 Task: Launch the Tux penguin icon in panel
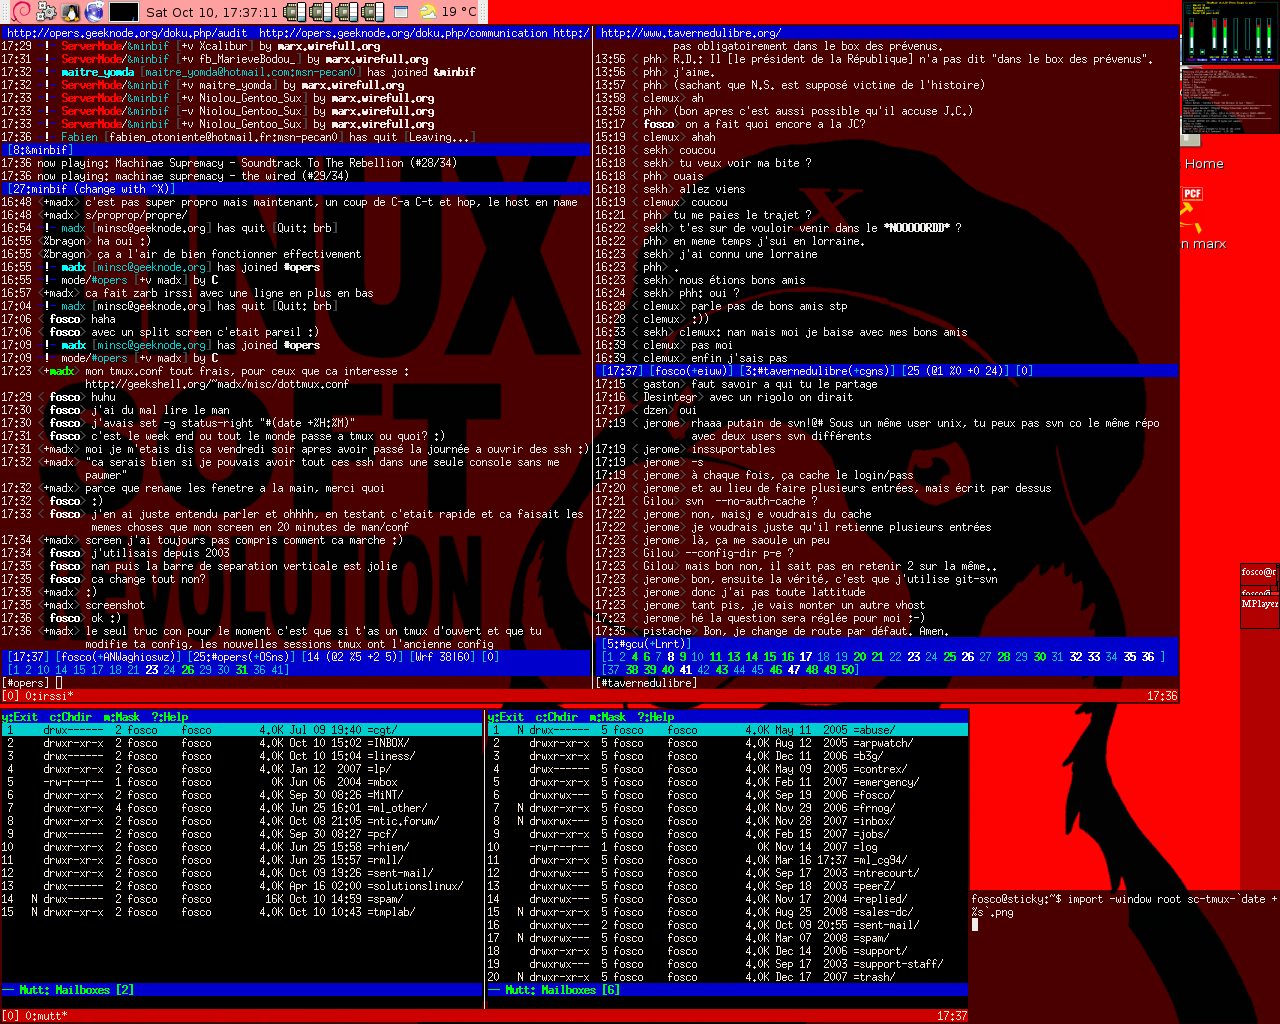coord(71,12)
